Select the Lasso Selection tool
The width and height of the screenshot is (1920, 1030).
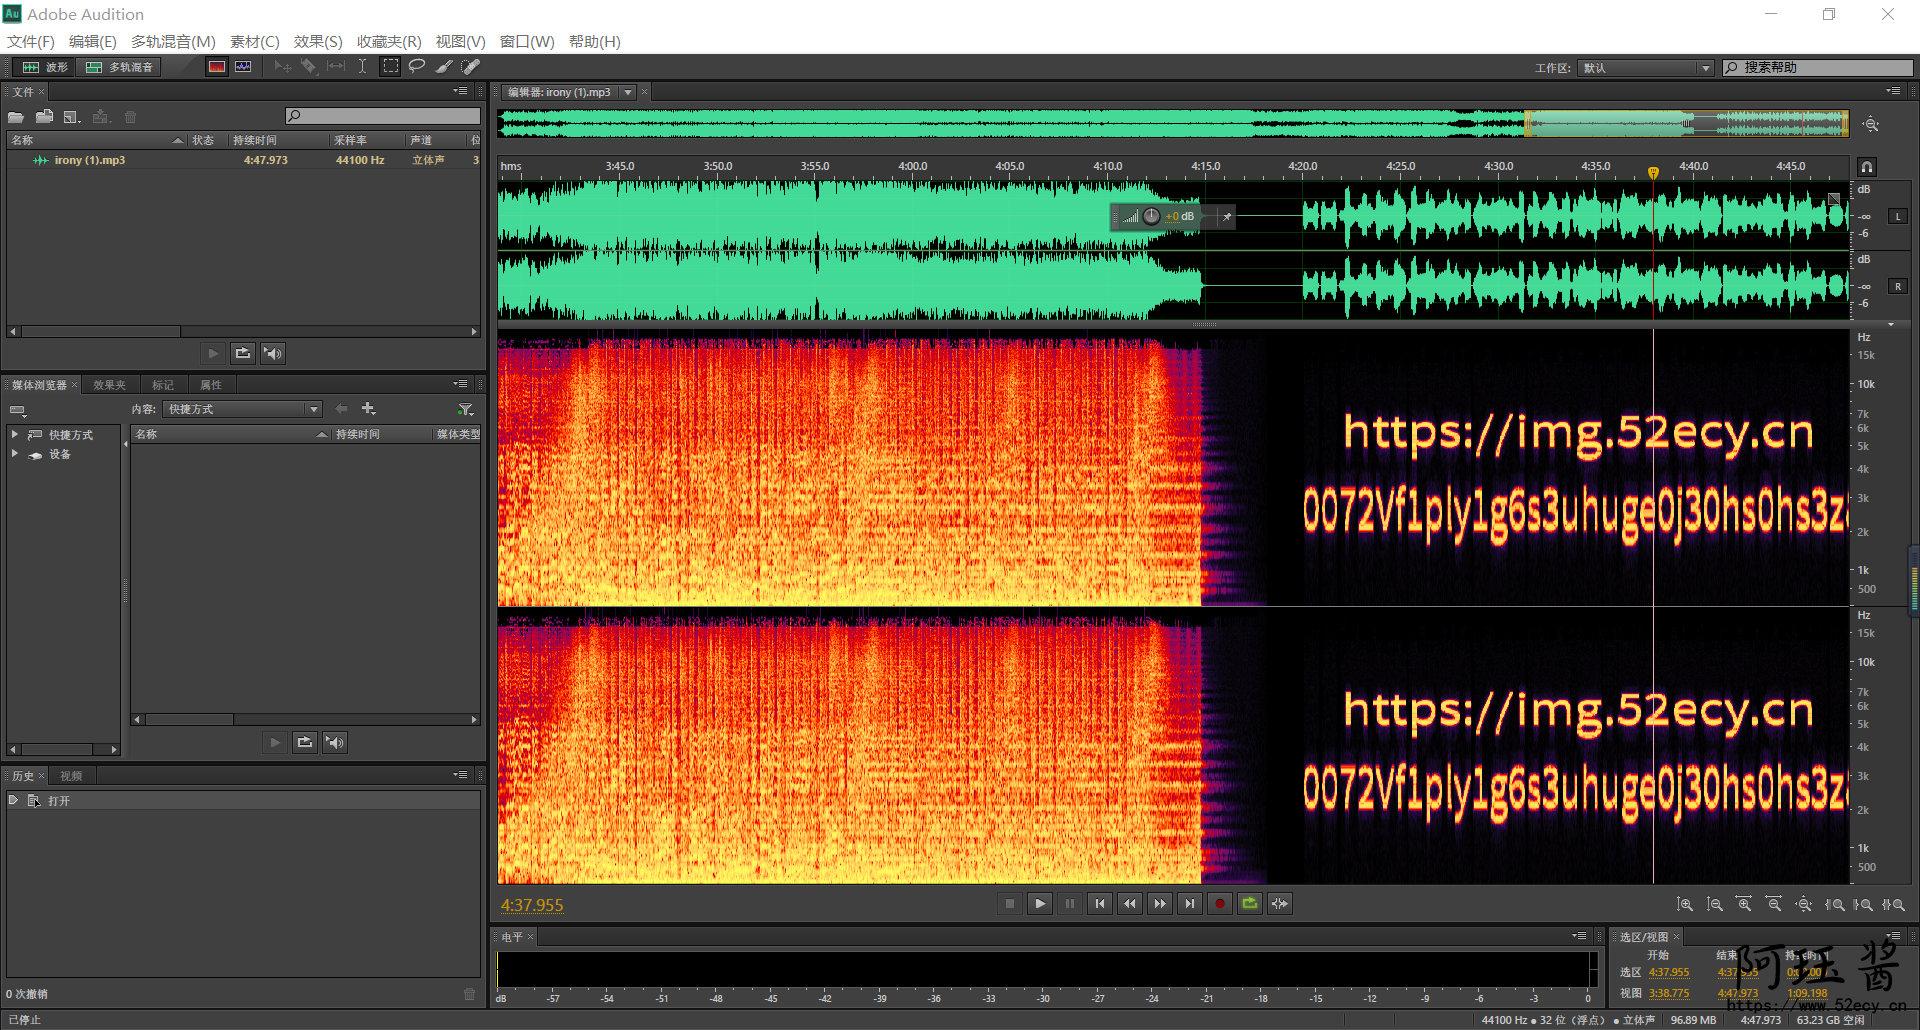click(417, 67)
